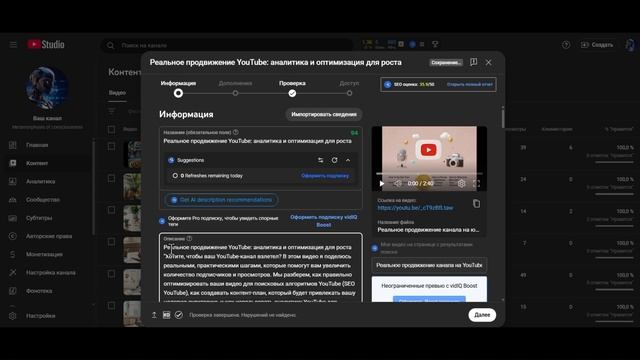The height and width of the screenshot is (360, 640).
Task: Play the video preview
Action: [x=382, y=184]
